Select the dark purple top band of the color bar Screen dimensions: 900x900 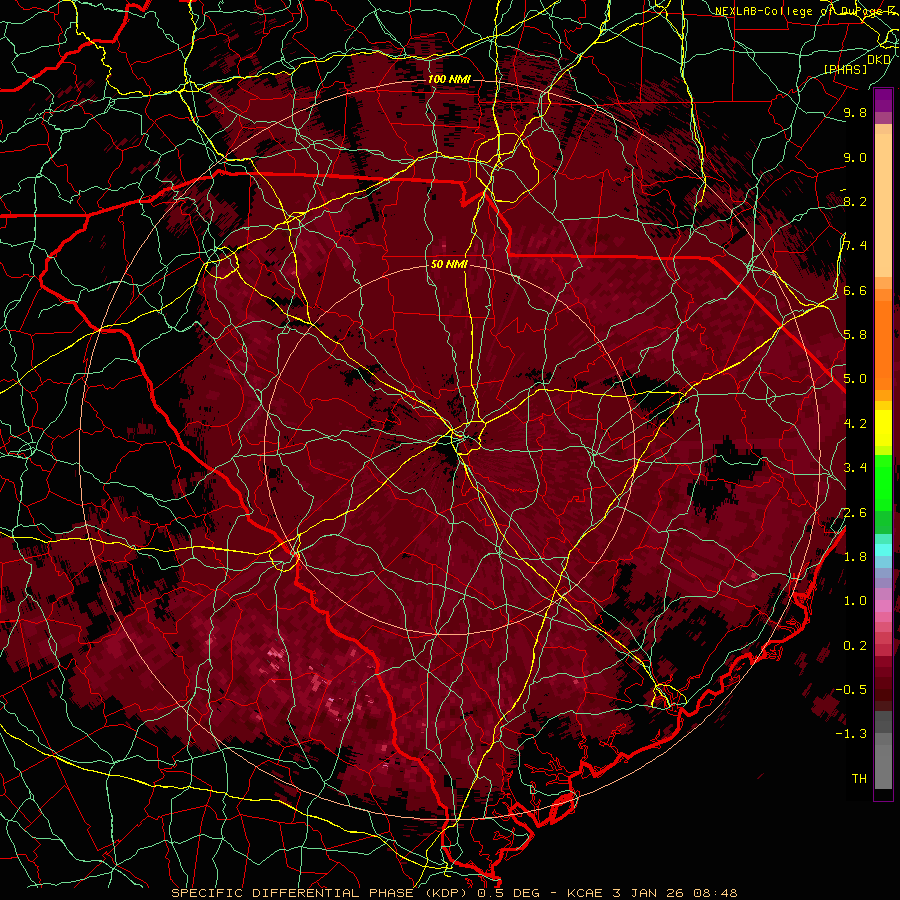(x=883, y=101)
